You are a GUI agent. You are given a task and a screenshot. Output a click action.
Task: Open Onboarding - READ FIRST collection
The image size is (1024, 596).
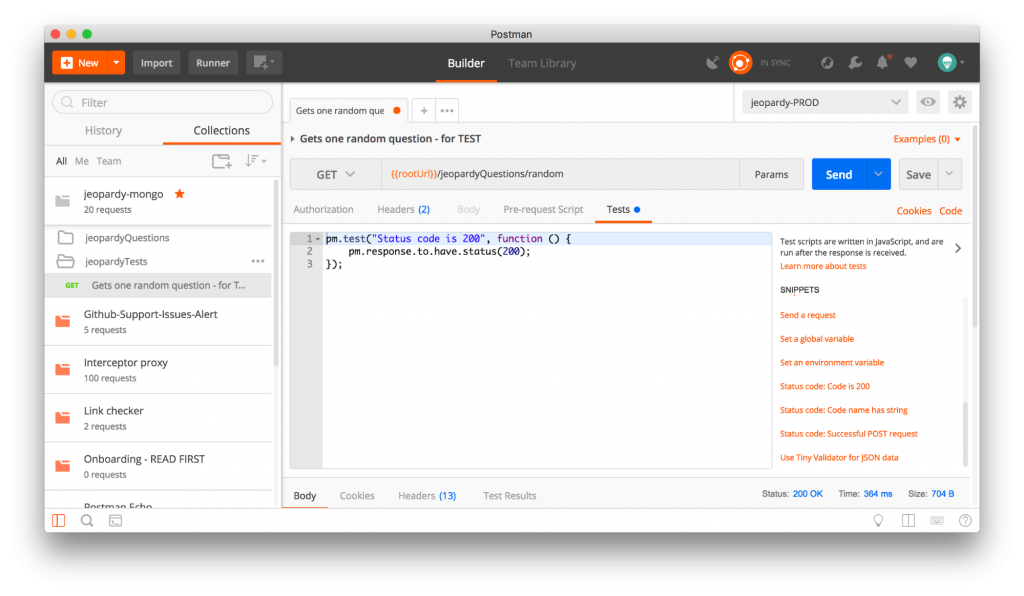point(159,466)
